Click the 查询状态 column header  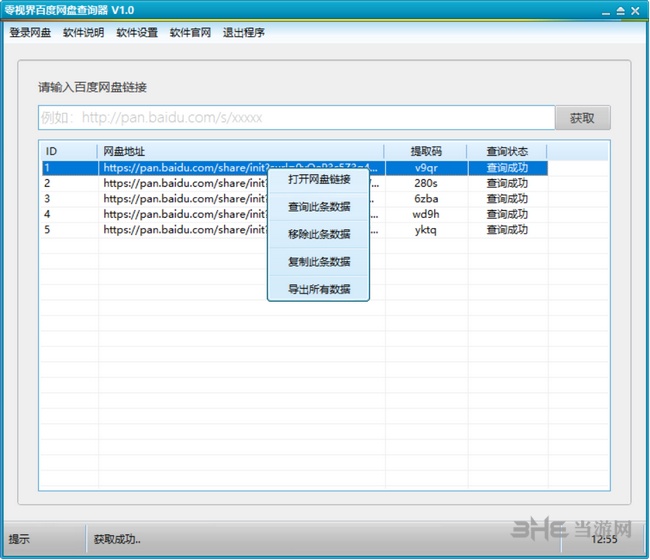pos(506,151)
